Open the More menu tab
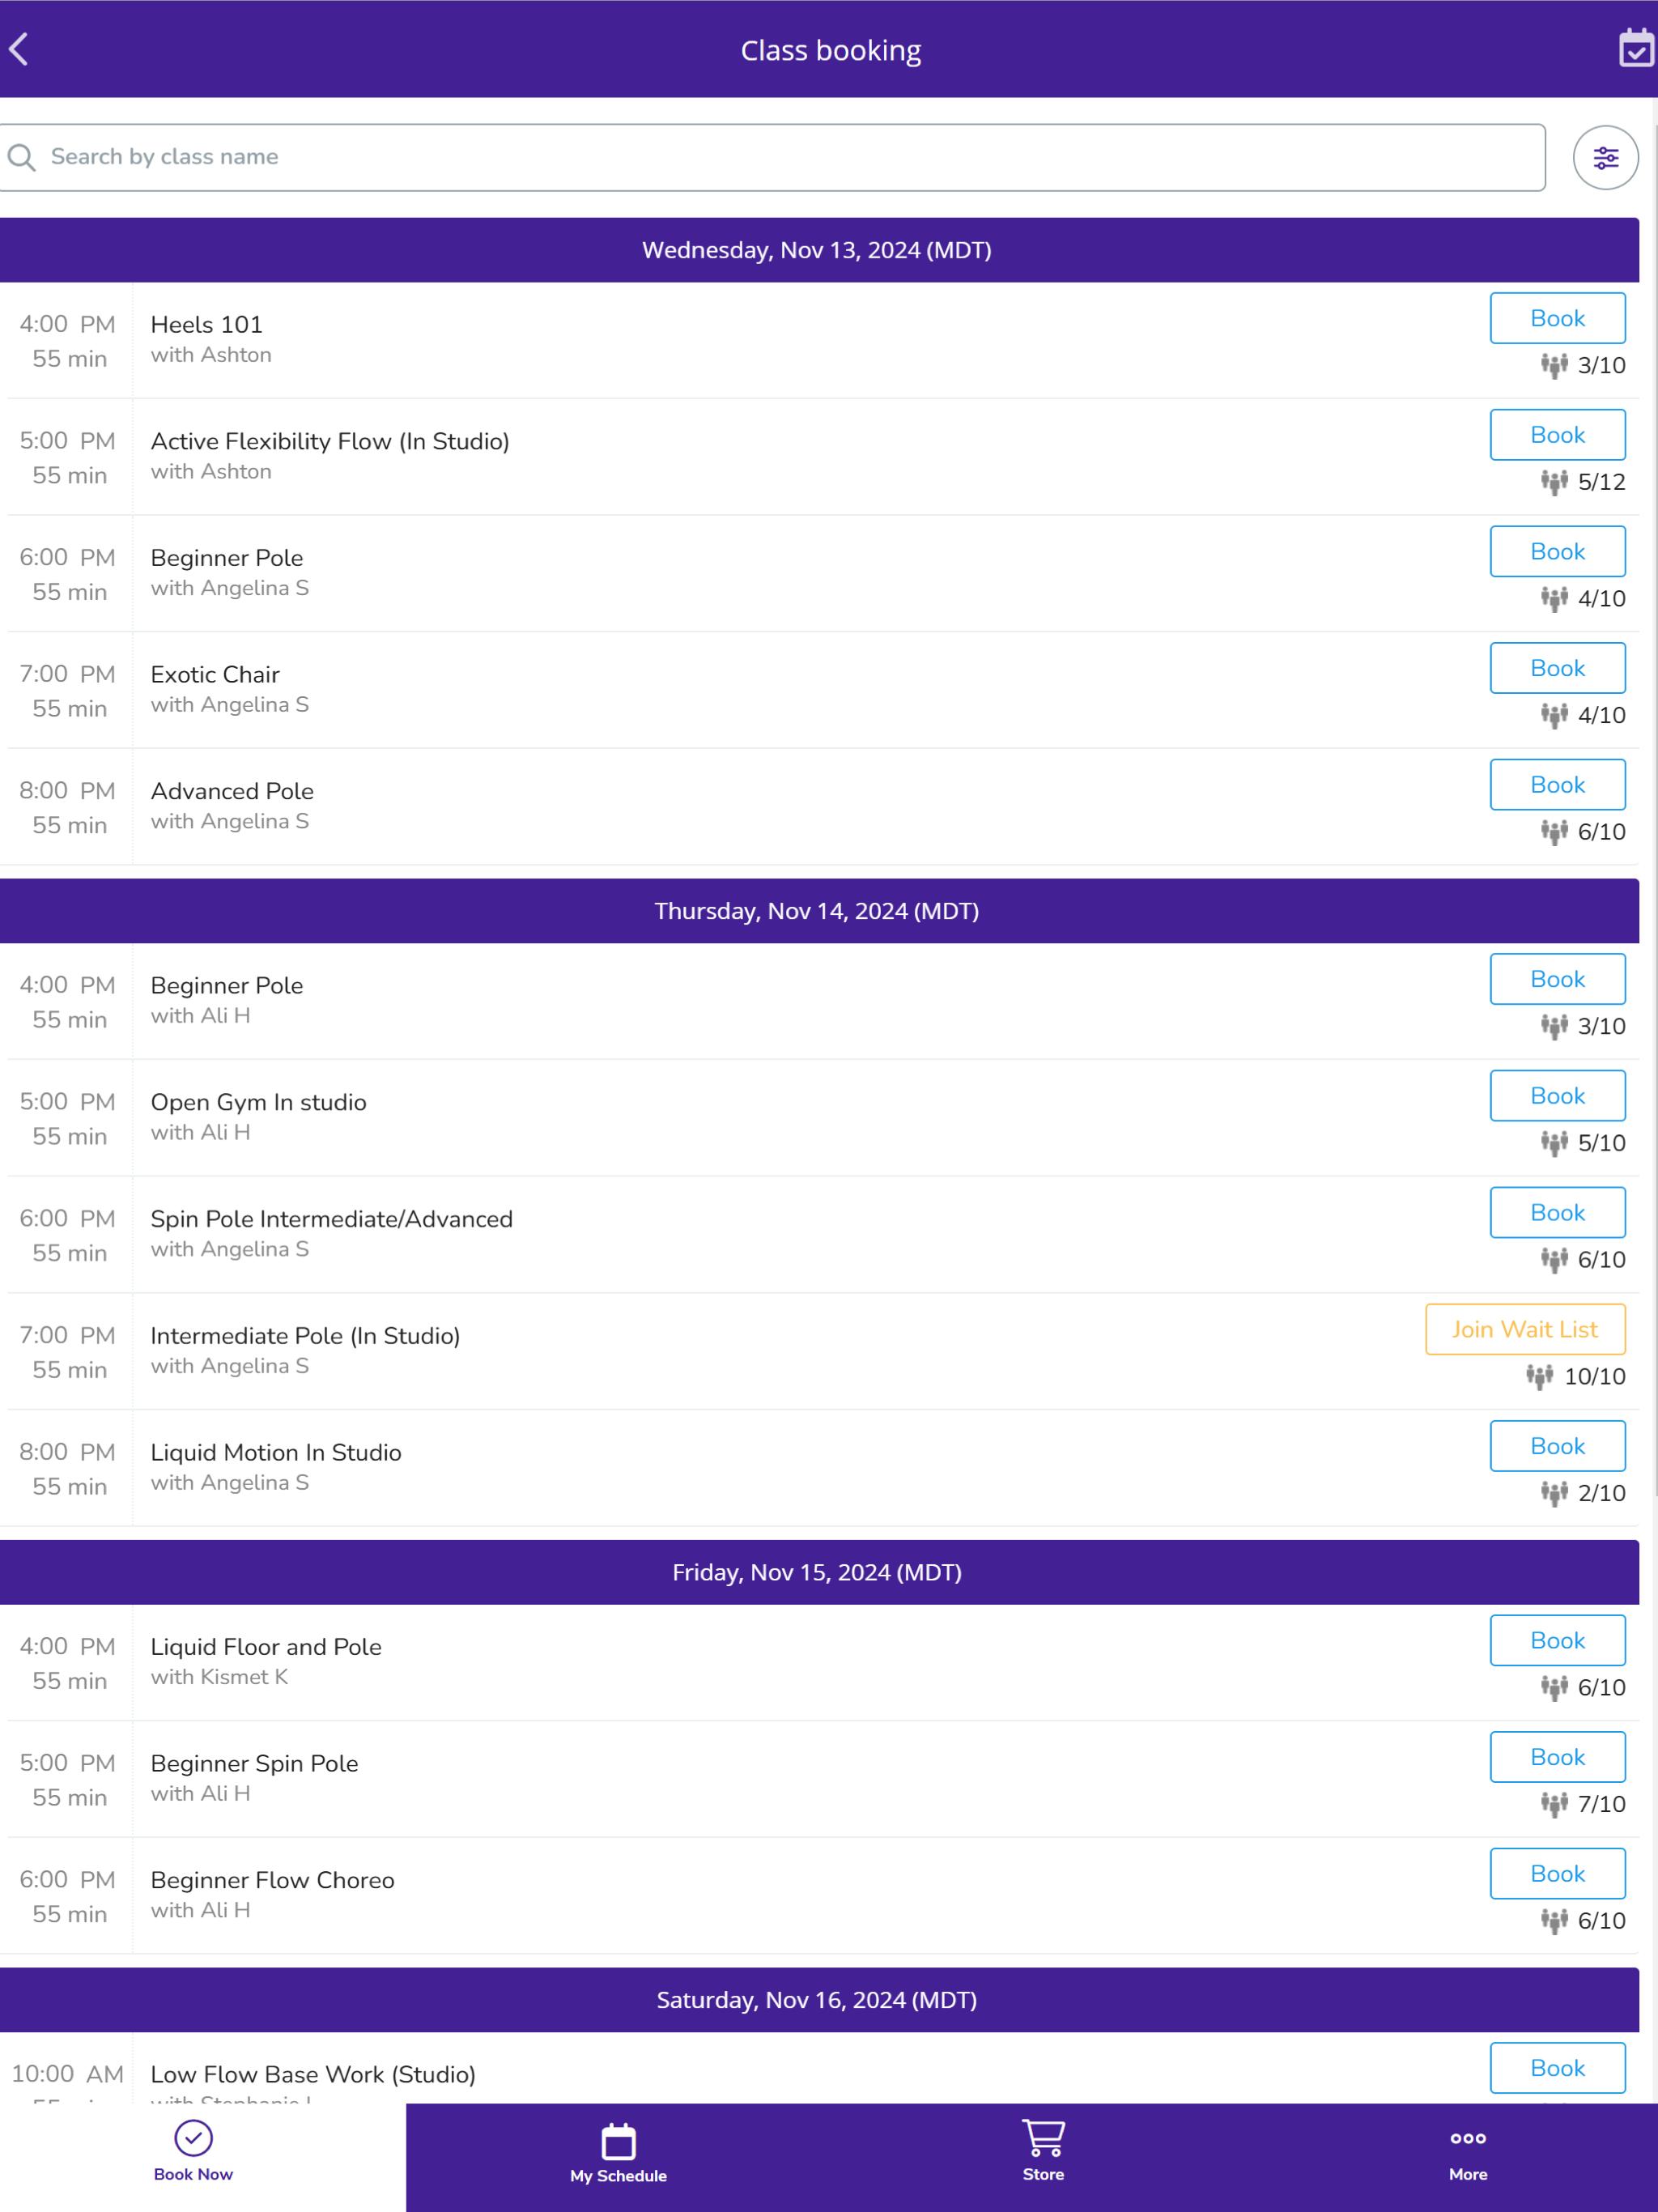The width and height of the screenshot is (1658, 2212). click(x=1467, y=2153)
